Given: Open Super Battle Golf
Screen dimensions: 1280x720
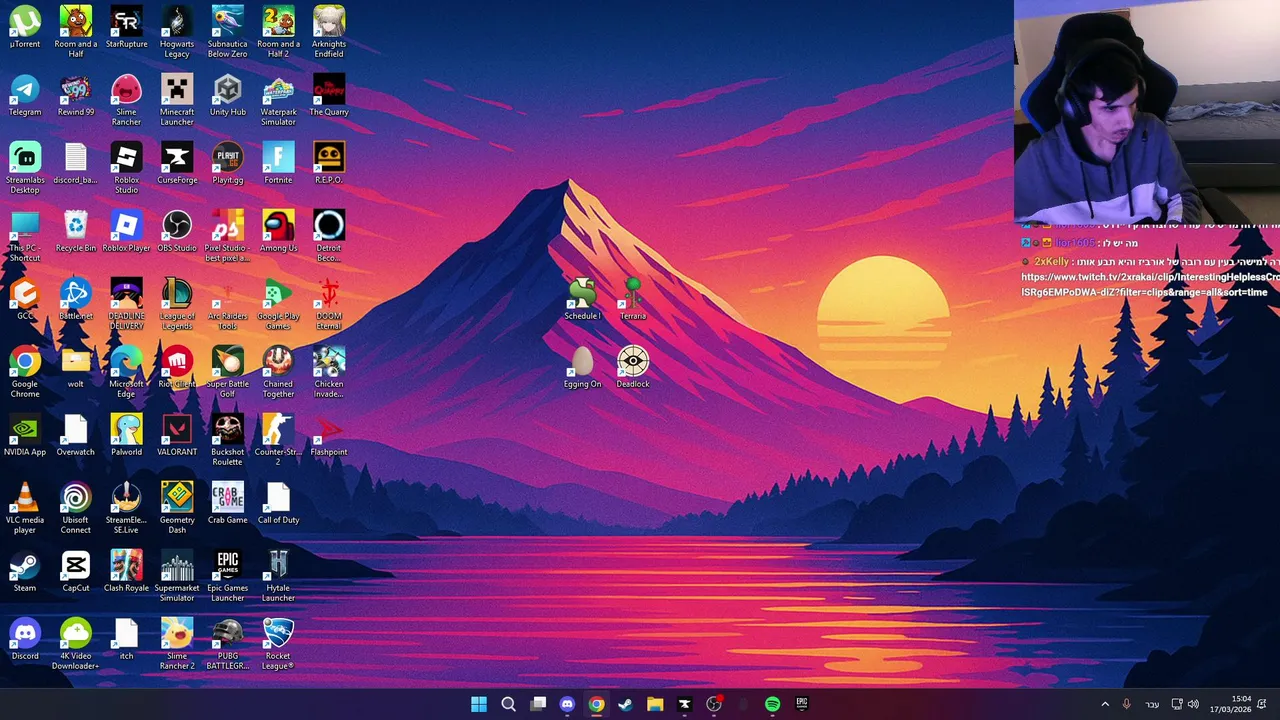Looking at the screenshot, I should click(227, 372).
